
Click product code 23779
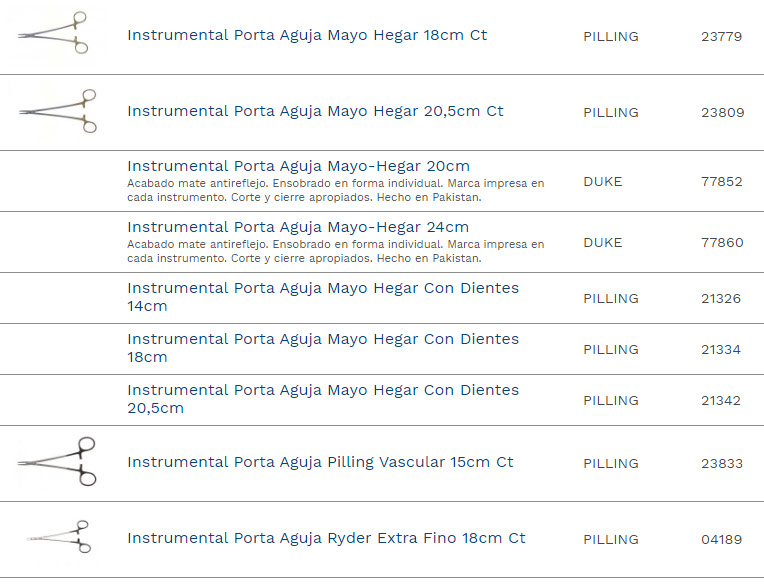[x=721, y=37]
